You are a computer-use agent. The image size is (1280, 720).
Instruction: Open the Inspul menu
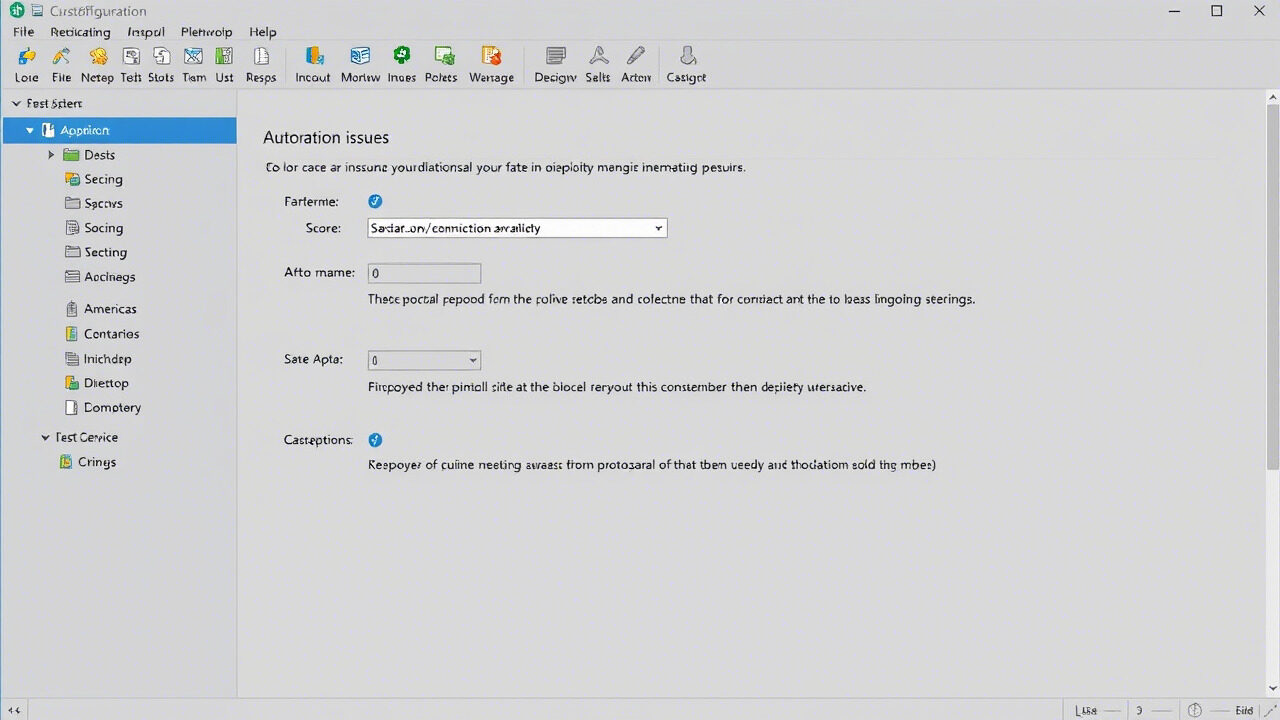pyautogui.click(x=146, y=32)
